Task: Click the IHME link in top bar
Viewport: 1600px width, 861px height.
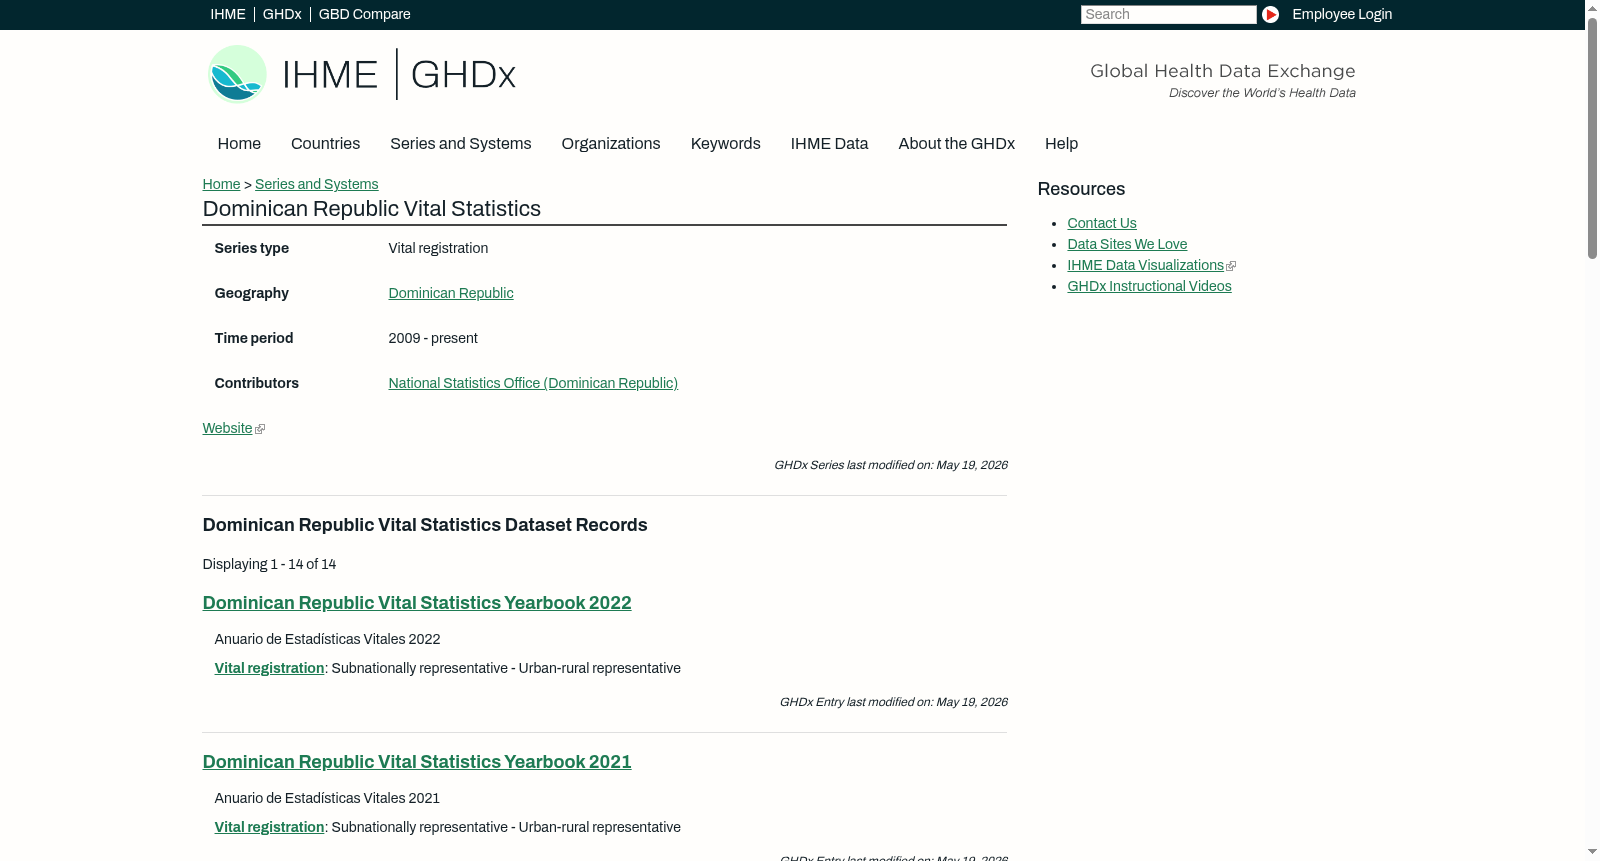Action: pos(228,14)
